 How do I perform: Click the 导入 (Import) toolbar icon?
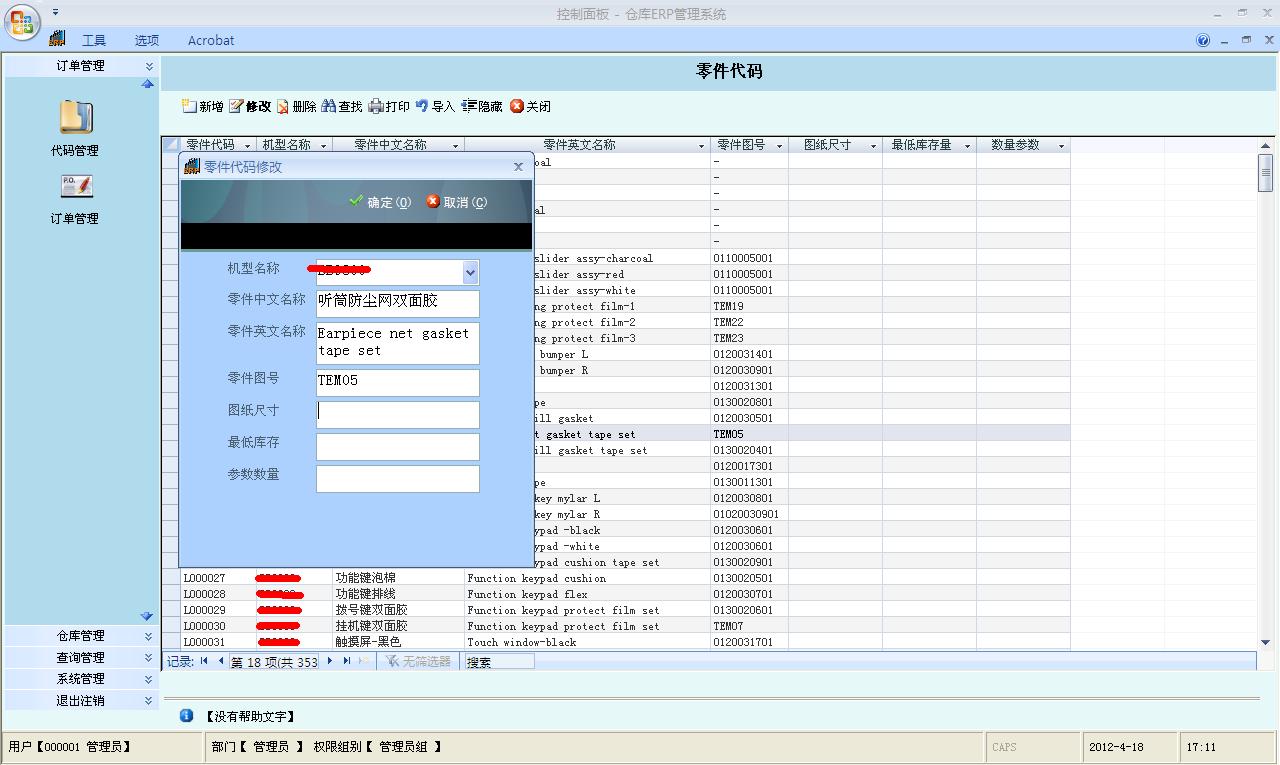422,106
